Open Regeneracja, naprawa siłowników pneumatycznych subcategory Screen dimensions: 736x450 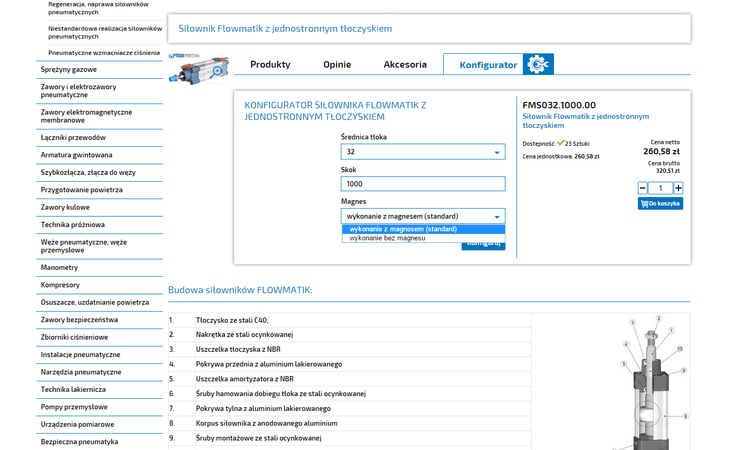point(98,8)
